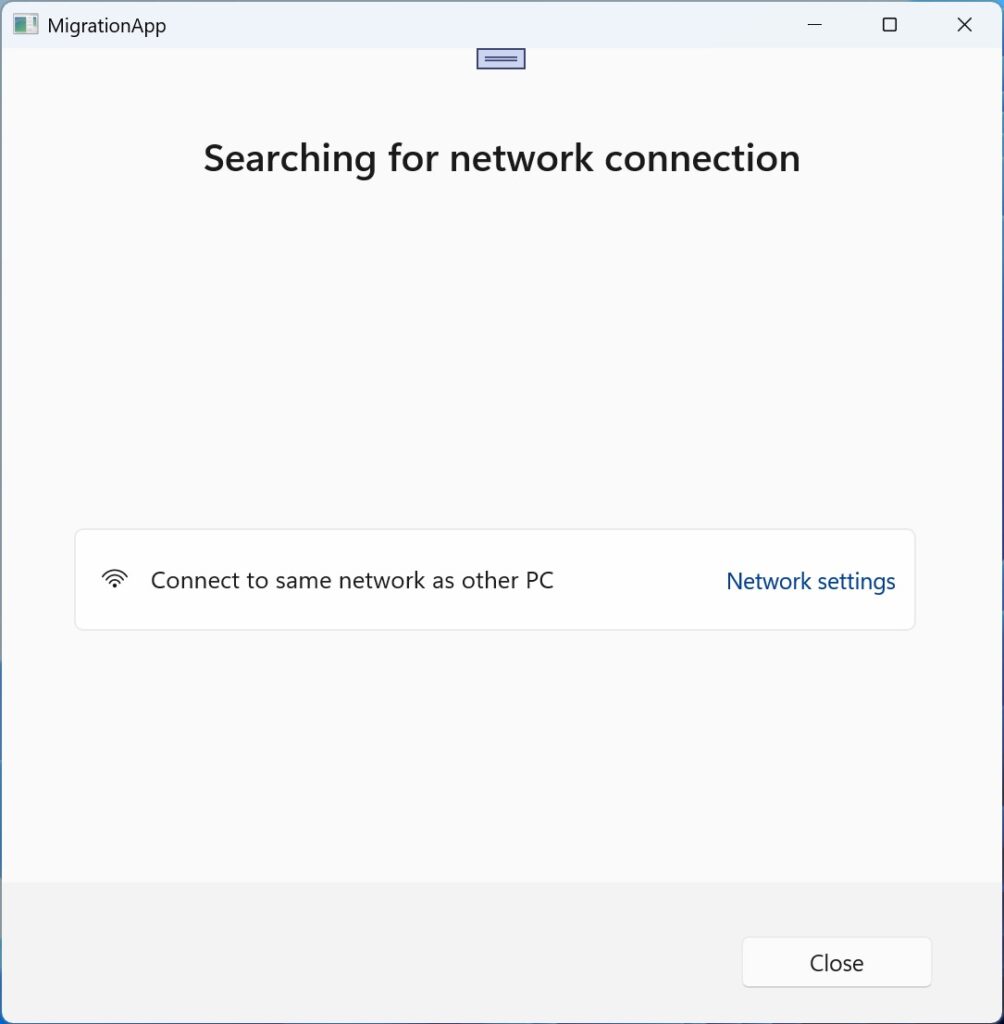Select the Network settings hyperlink text

click(x=810, y=581)
